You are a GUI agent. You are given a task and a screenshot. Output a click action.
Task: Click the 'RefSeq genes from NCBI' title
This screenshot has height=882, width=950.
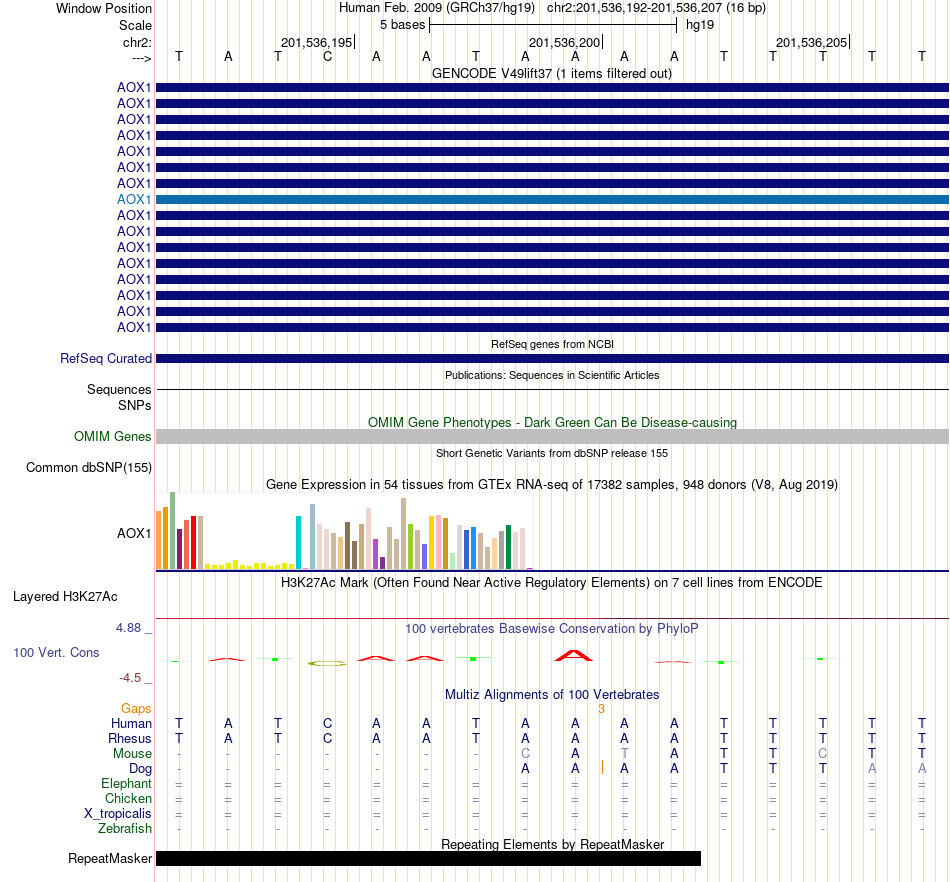pos(552,344)
